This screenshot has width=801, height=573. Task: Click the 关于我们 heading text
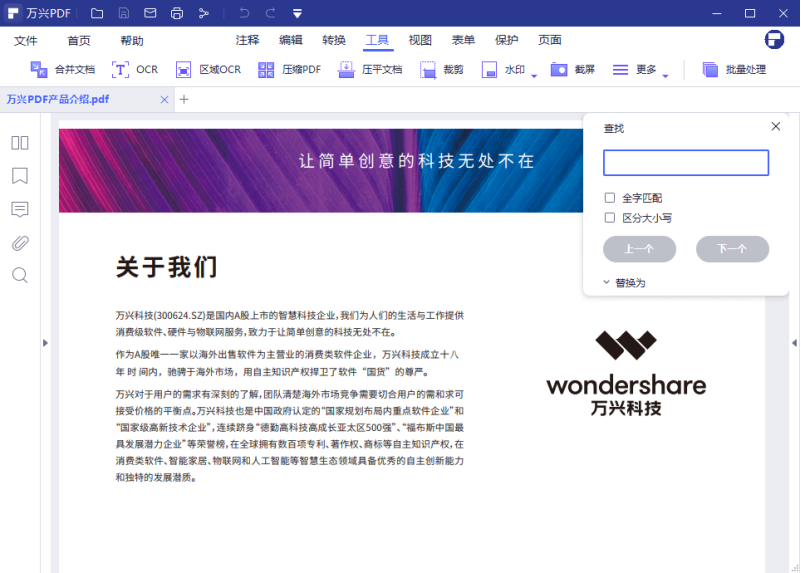click(x=167, y=267)
